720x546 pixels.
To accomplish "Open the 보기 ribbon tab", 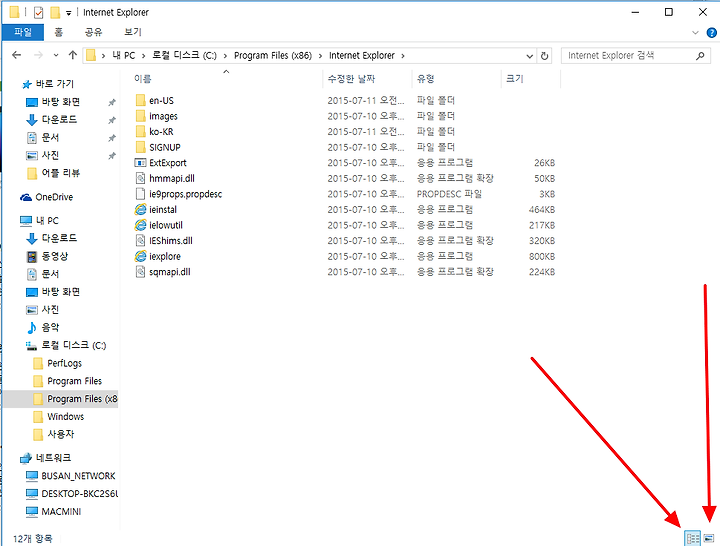I will (133, 32).
